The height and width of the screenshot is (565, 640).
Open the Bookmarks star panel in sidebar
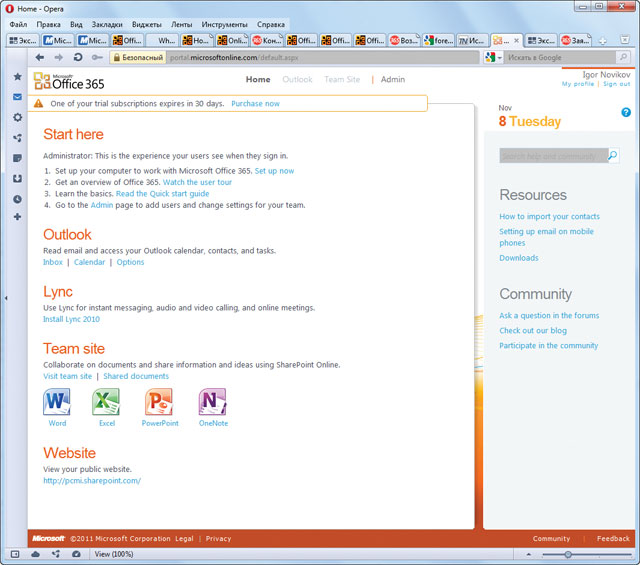17,76
